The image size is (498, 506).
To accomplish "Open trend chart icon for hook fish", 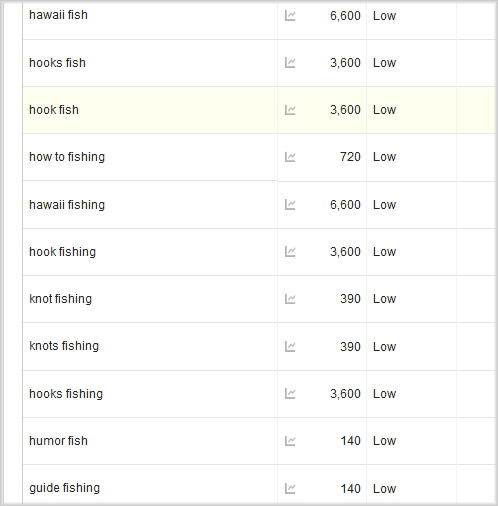I will [x=290, y=110].
